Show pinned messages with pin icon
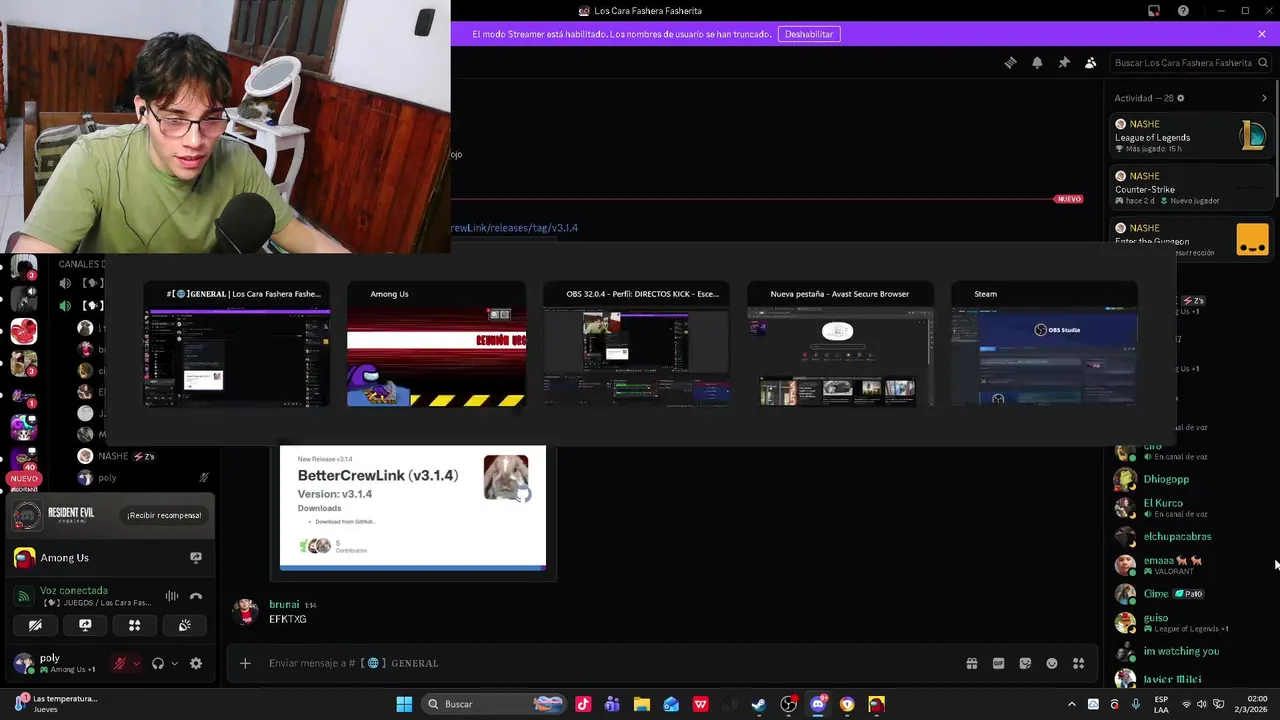Image resolution: width=1280 pixels, height=720 pixels. [x=1064, y=62]
